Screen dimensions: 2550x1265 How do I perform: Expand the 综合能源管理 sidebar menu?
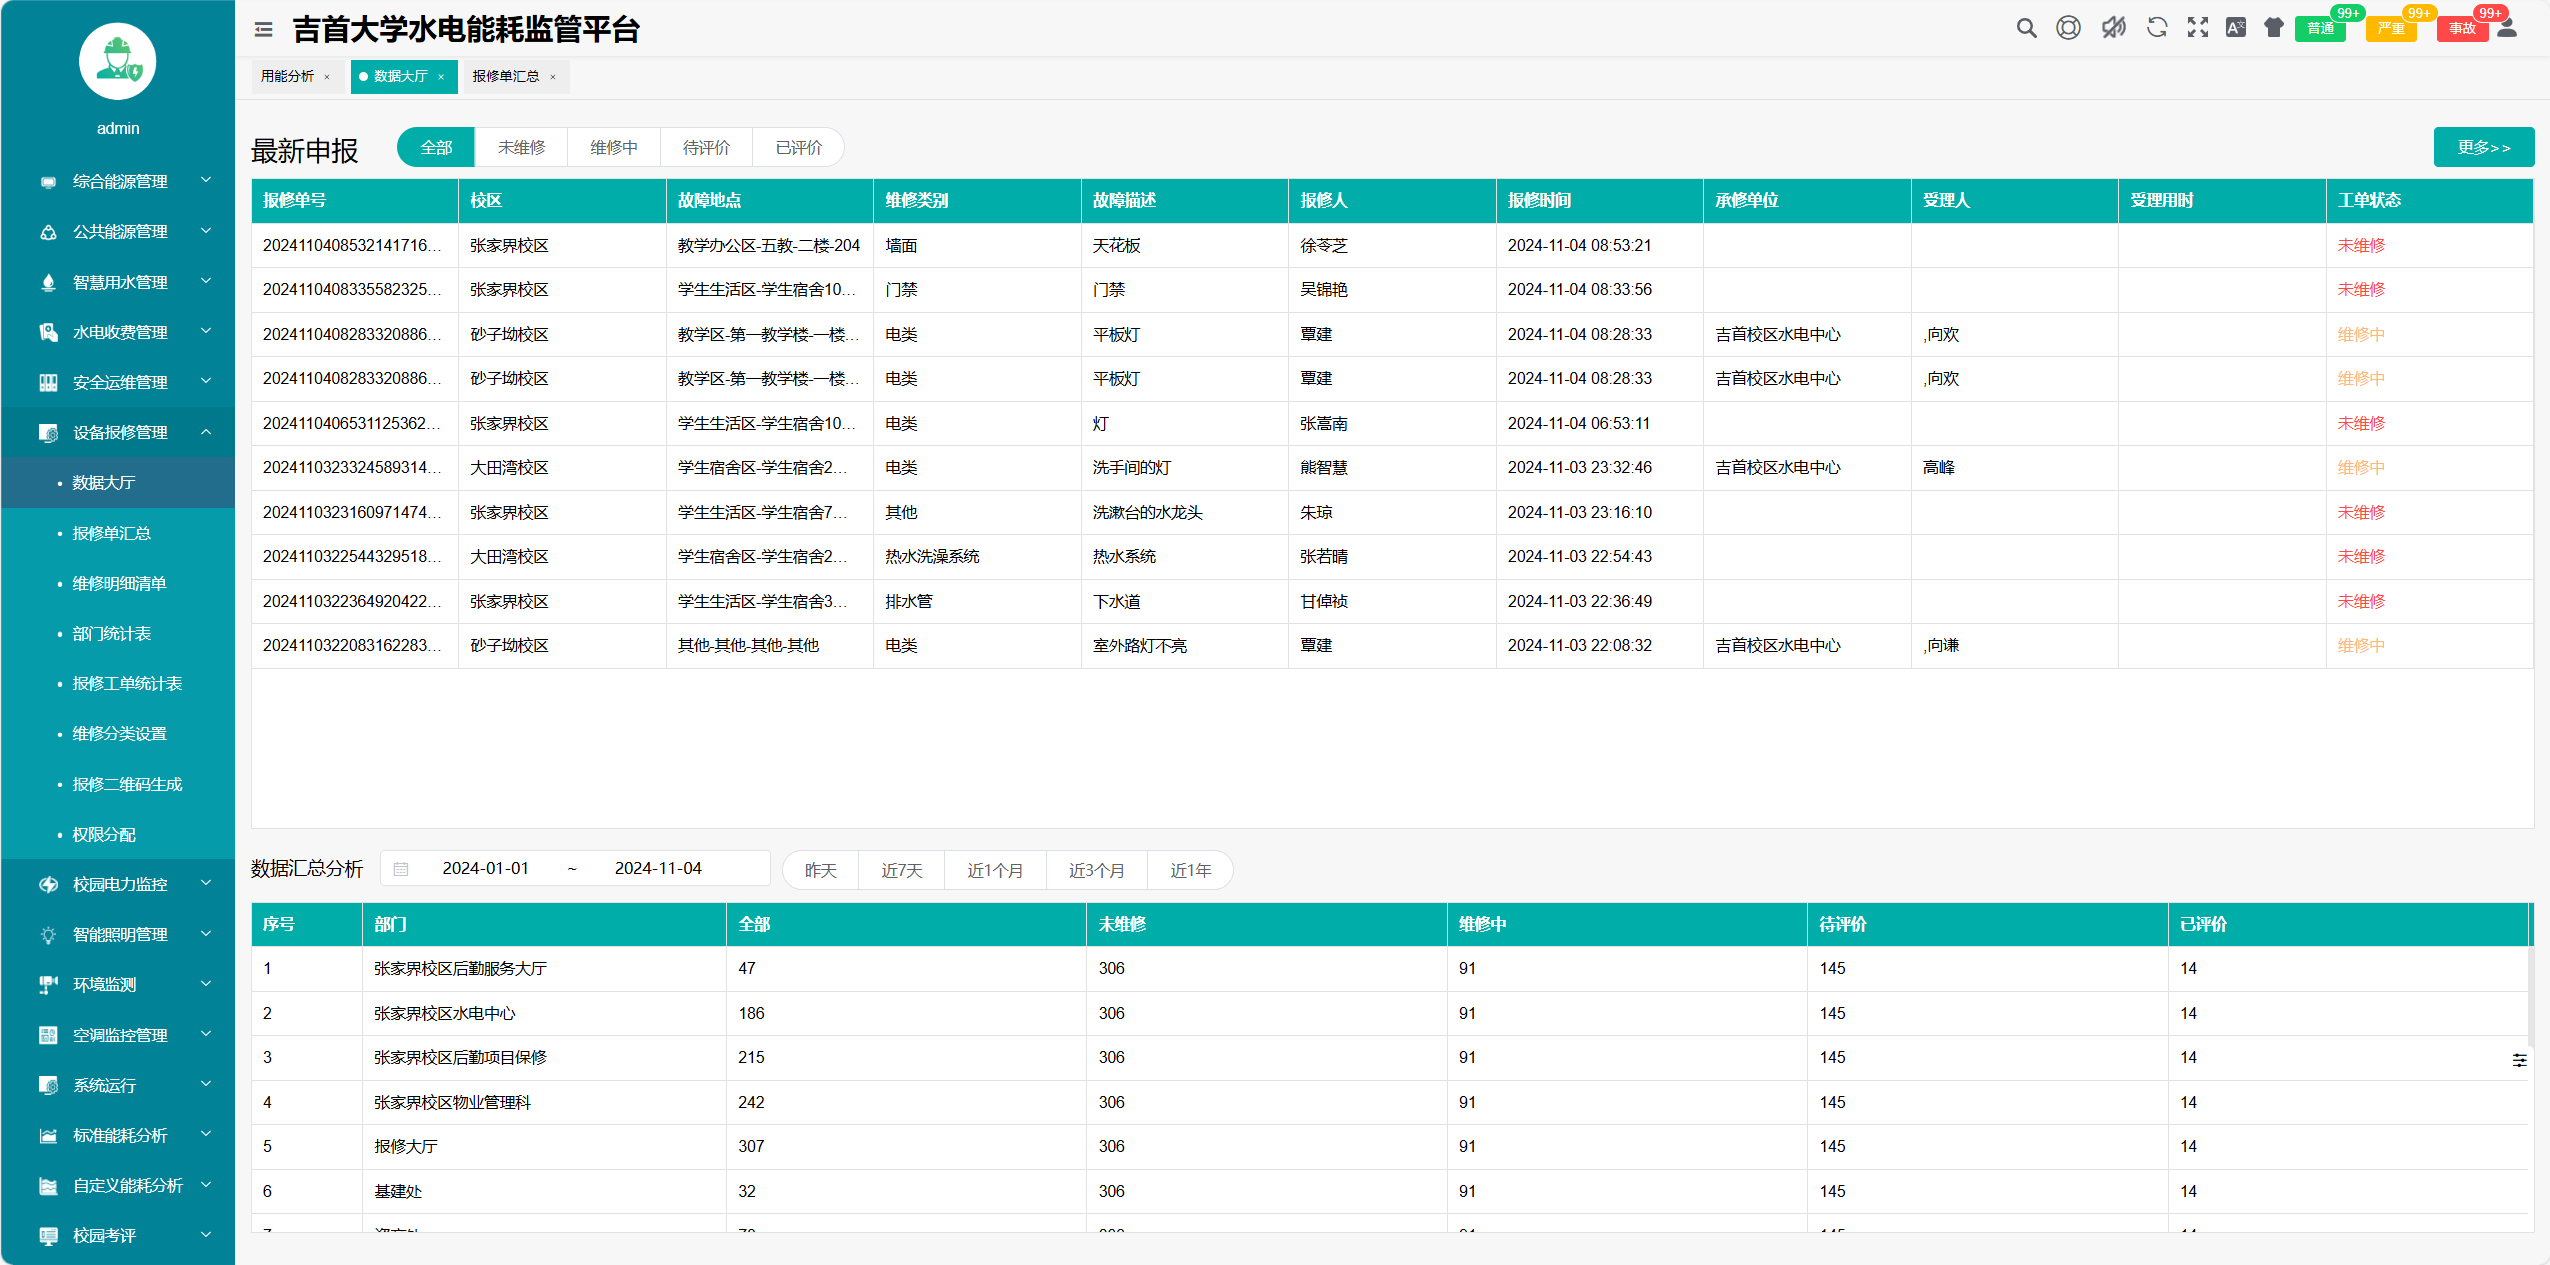tap(120, 181)
